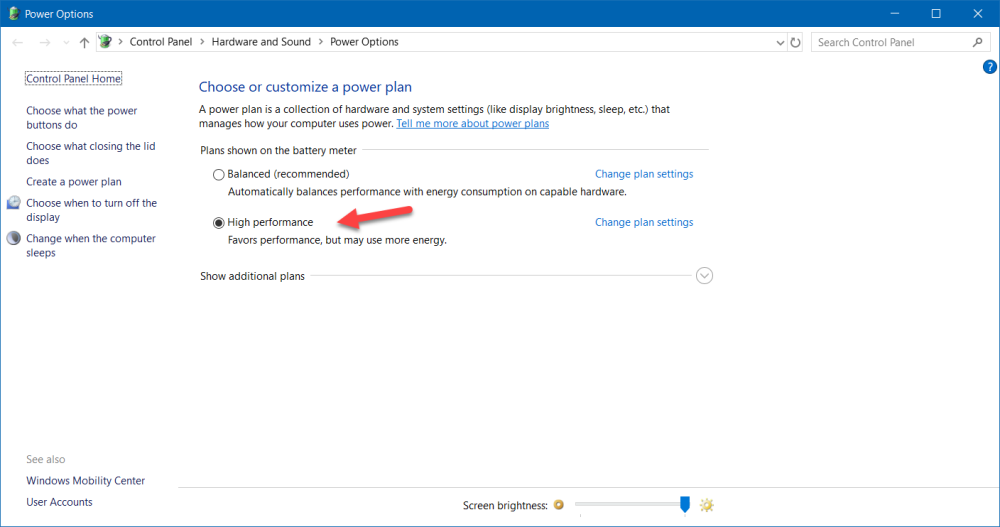Click the Show additional plans label
Viewport: 1000px width, 527px height.
[x=253, y=276]
